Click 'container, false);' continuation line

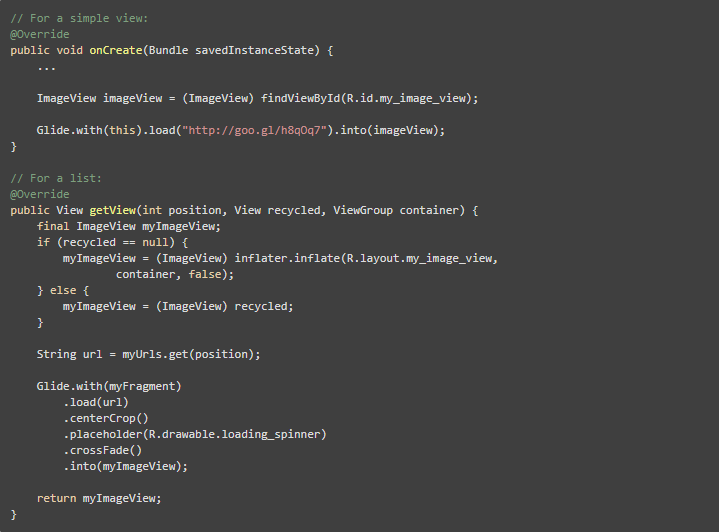coord(175,274)
